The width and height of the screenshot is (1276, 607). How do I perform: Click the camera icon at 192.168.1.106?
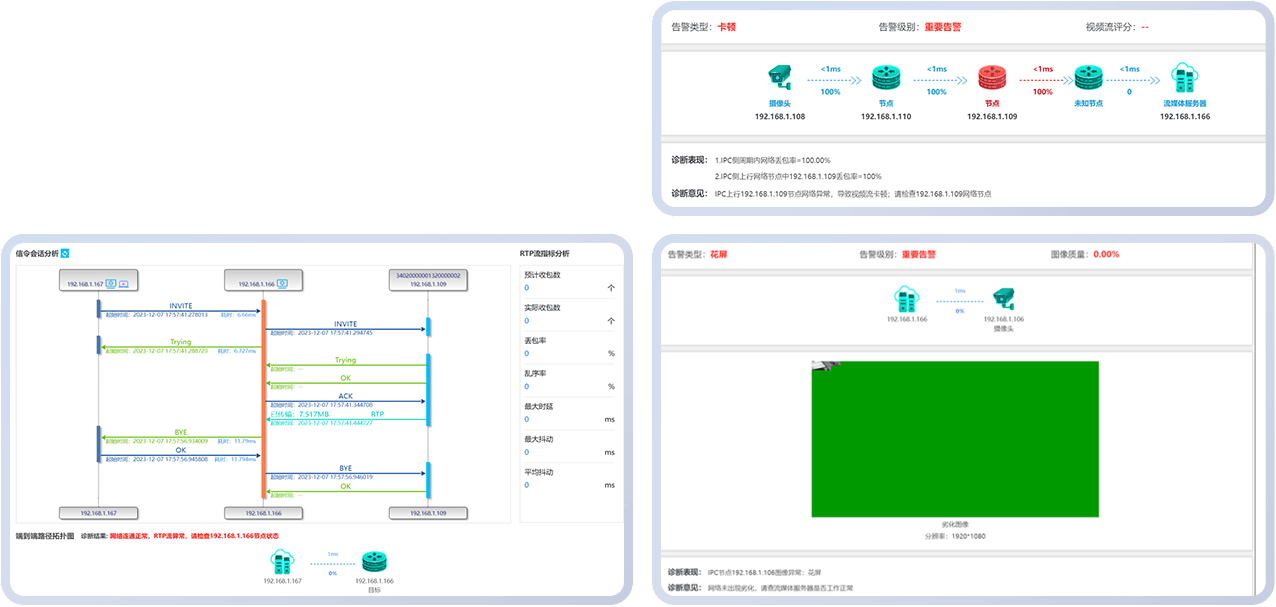1003,297
